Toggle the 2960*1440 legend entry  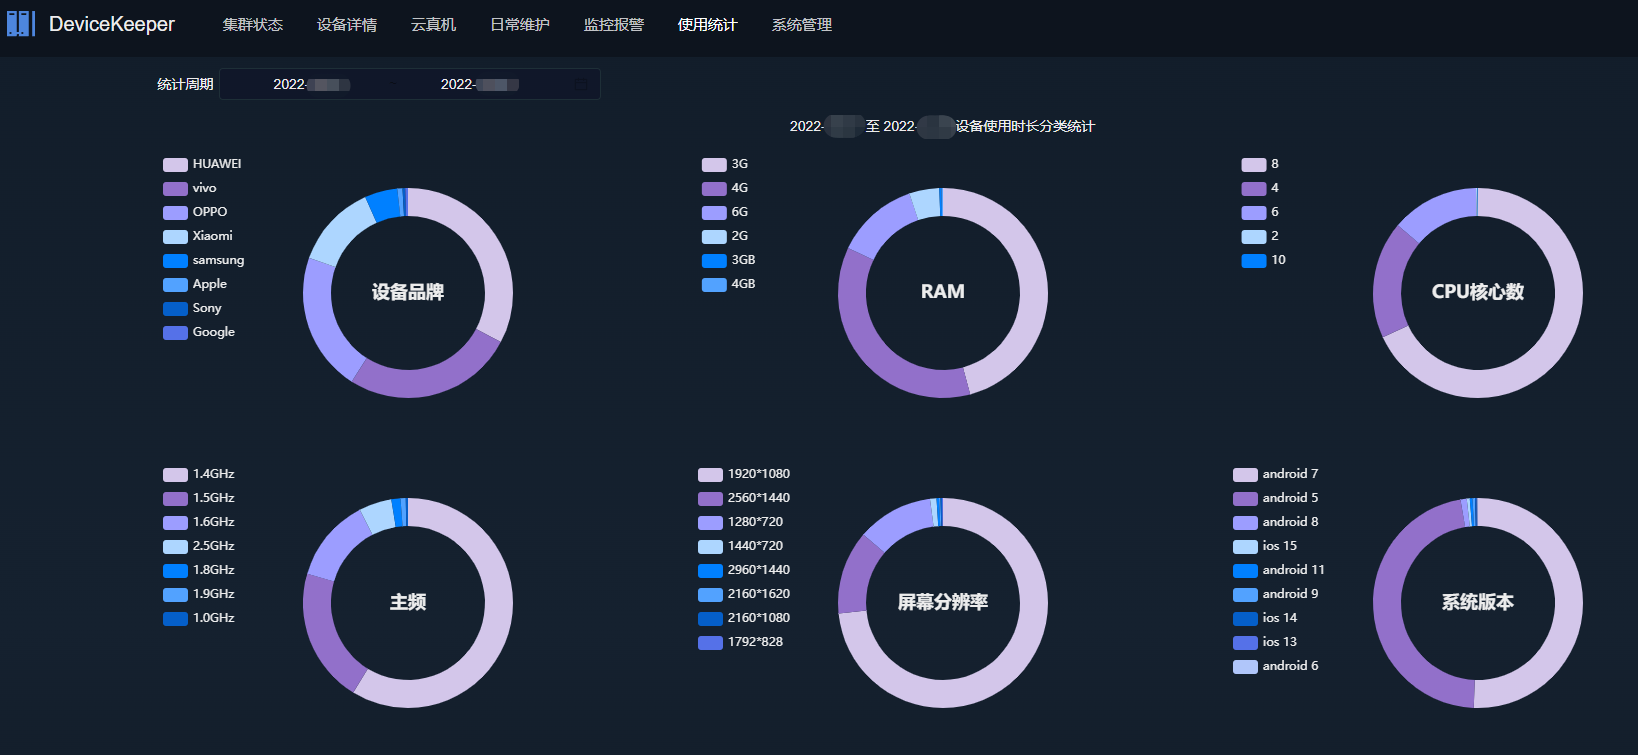point(744,570)
